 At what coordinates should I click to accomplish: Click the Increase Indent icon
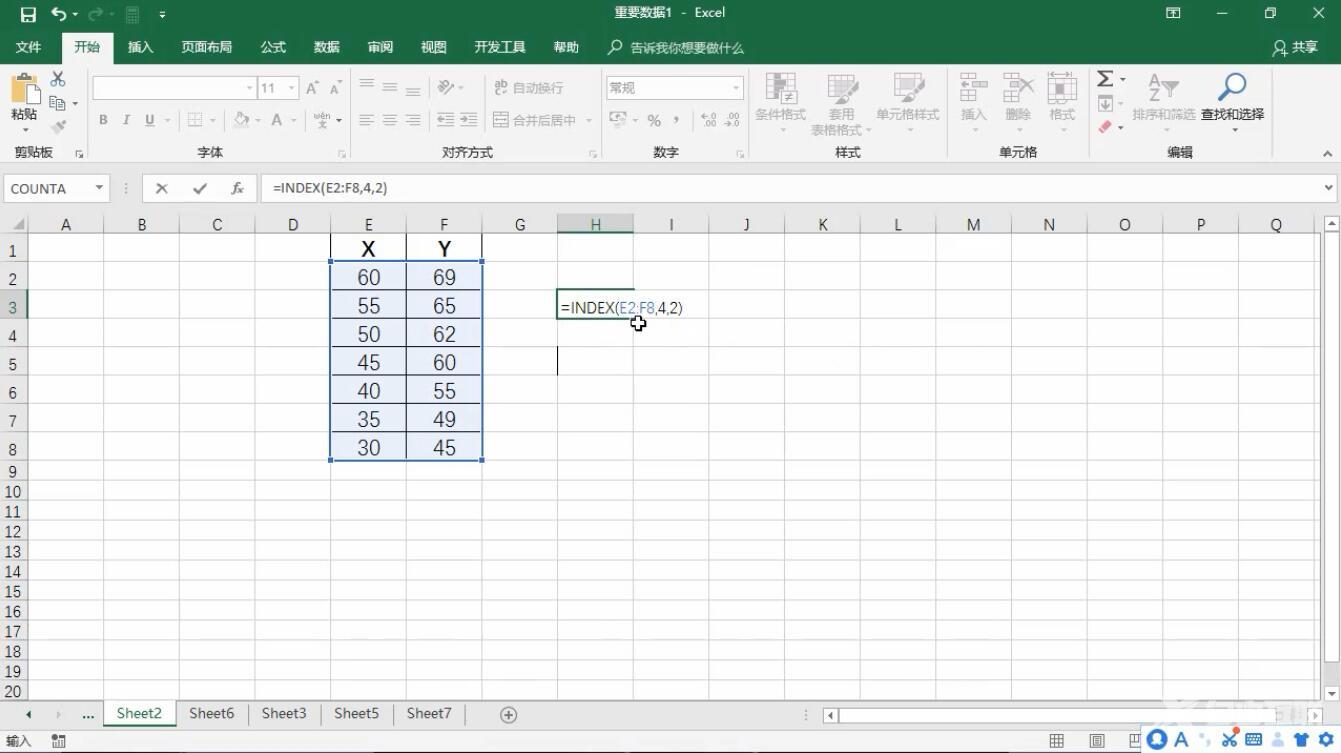pos(468,120)
